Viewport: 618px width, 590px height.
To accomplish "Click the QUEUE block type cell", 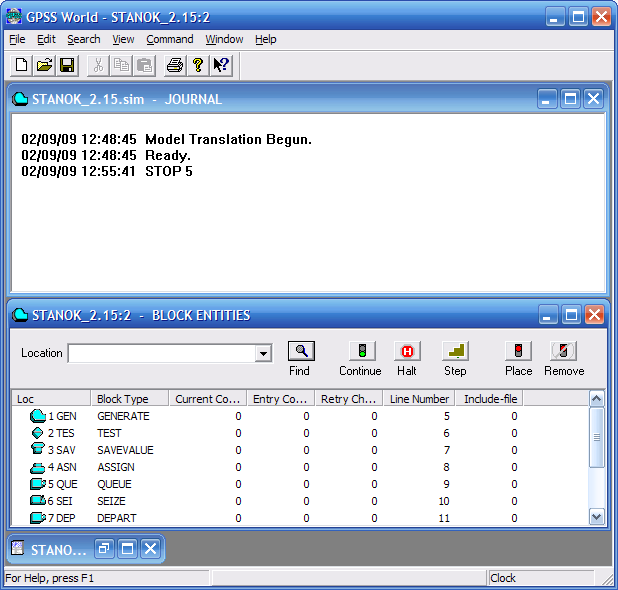I will [114, 484].
